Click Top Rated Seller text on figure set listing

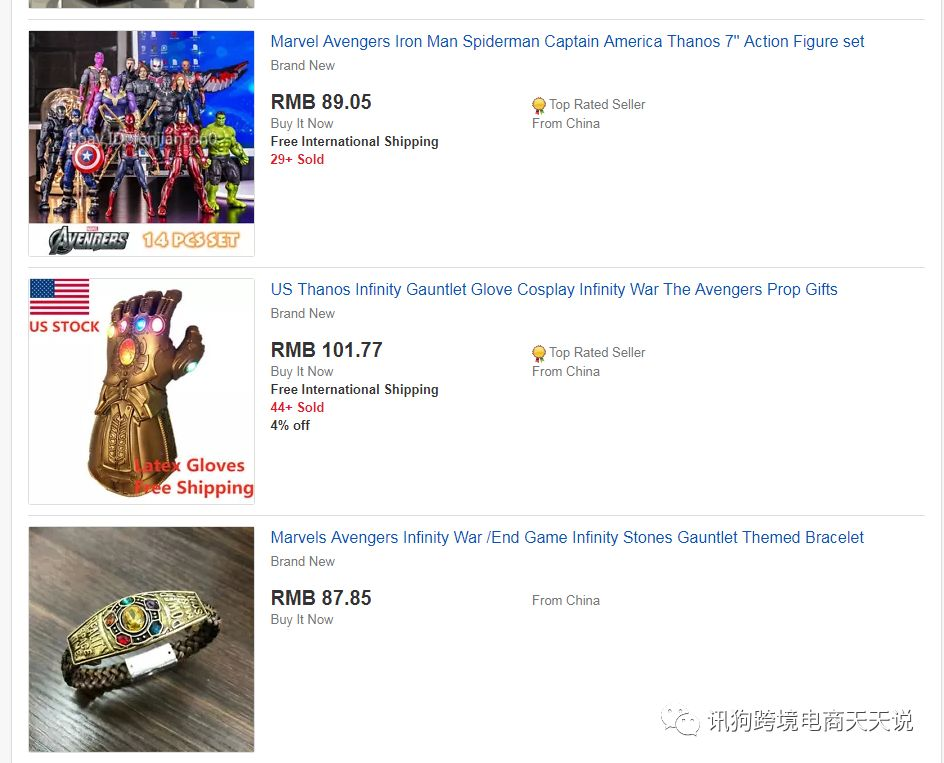click(597, 105)
